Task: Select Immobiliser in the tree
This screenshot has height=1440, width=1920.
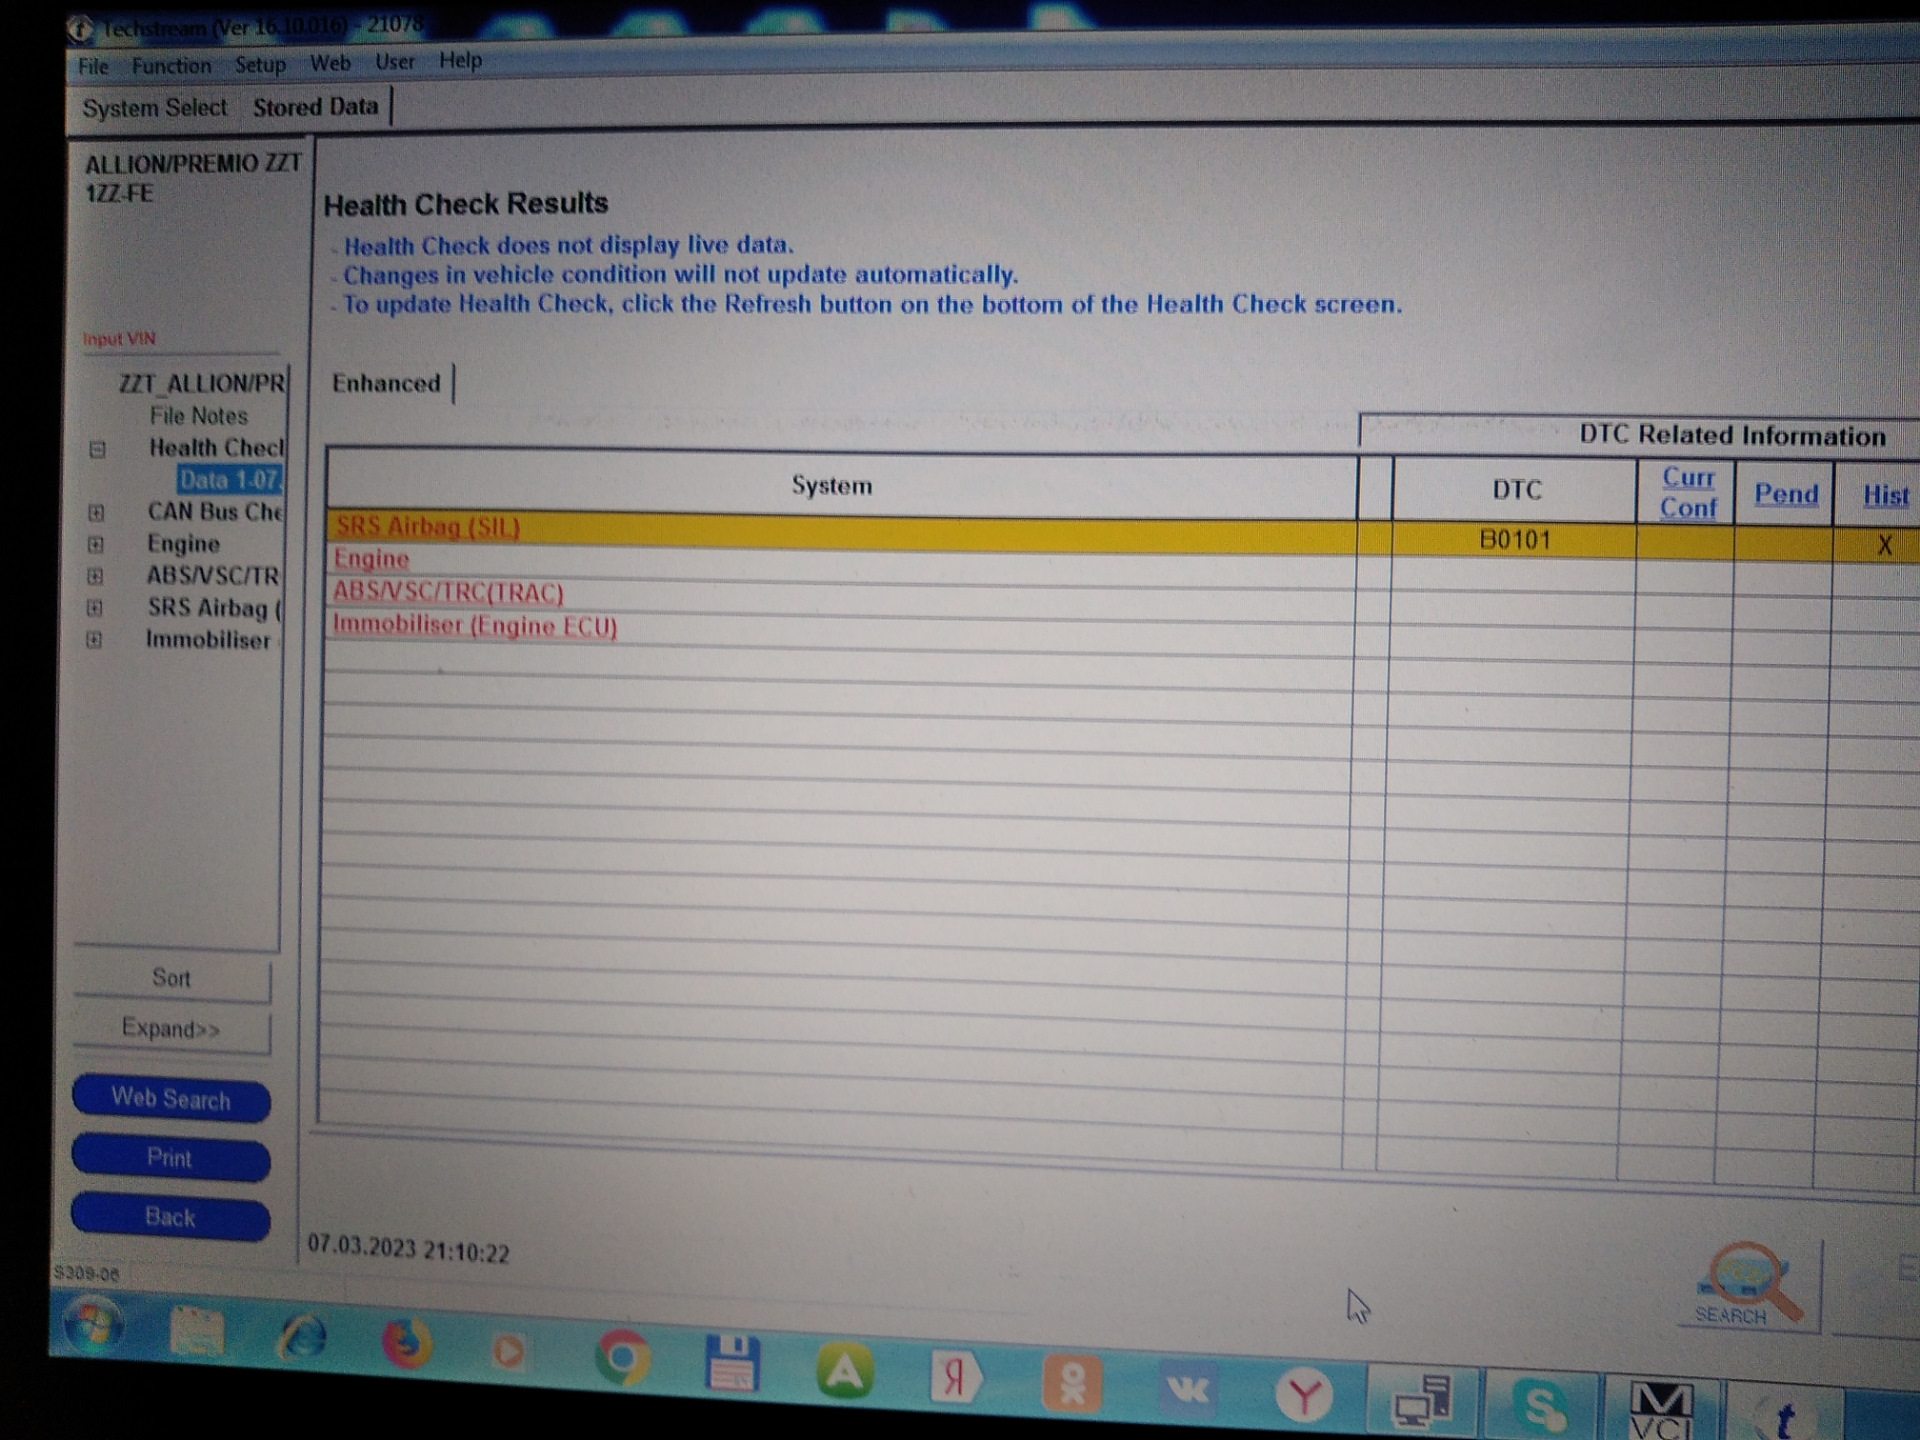Action: tap(208, 640)
